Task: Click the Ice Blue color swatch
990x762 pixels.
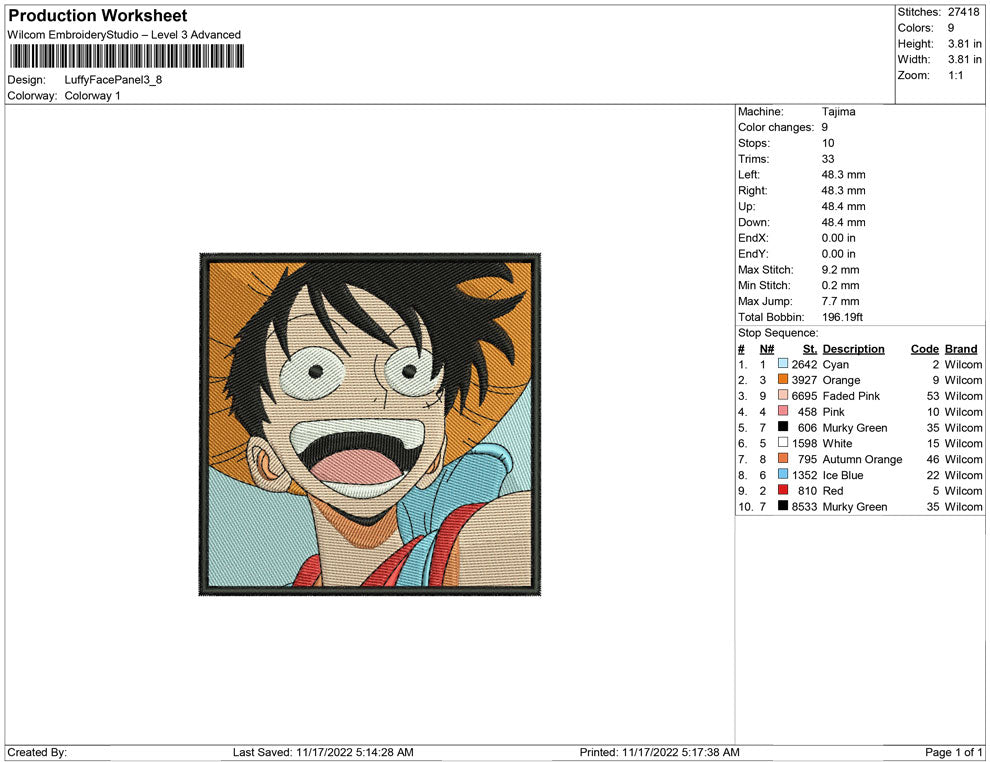Action: point(783,474)
